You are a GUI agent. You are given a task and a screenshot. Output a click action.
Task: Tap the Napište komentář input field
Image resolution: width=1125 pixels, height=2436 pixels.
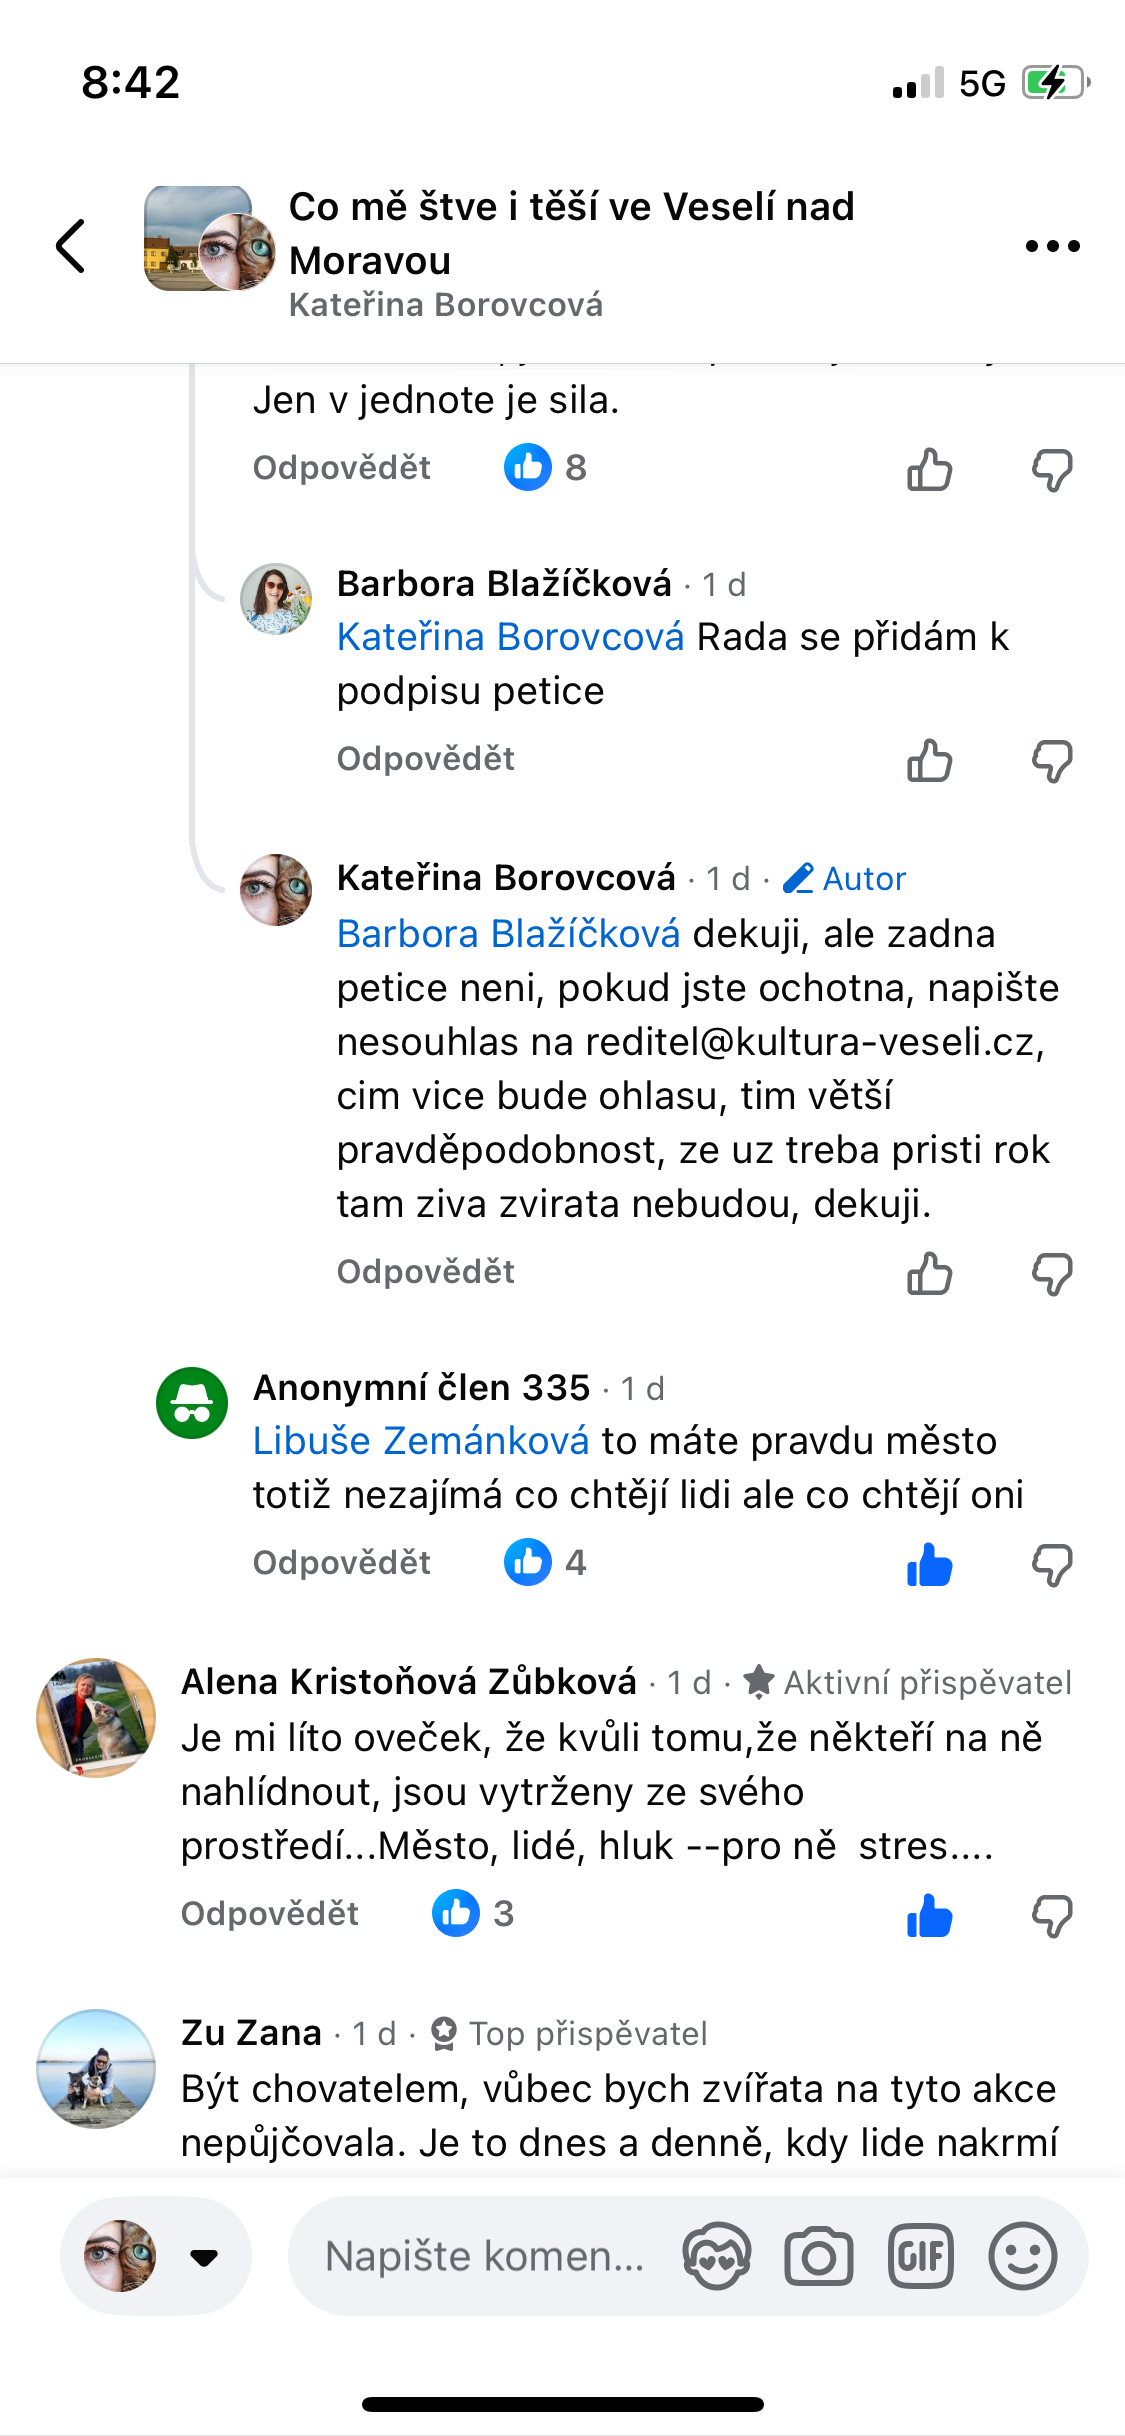pyautogui.click(x=485, y=2257)
